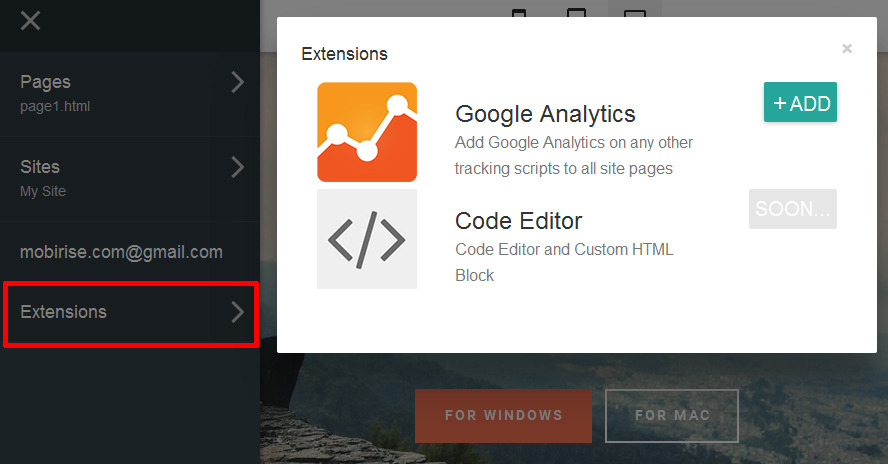Click the Google Analytics extension icon
Screen dimensions: 888x464
point(367,132)
